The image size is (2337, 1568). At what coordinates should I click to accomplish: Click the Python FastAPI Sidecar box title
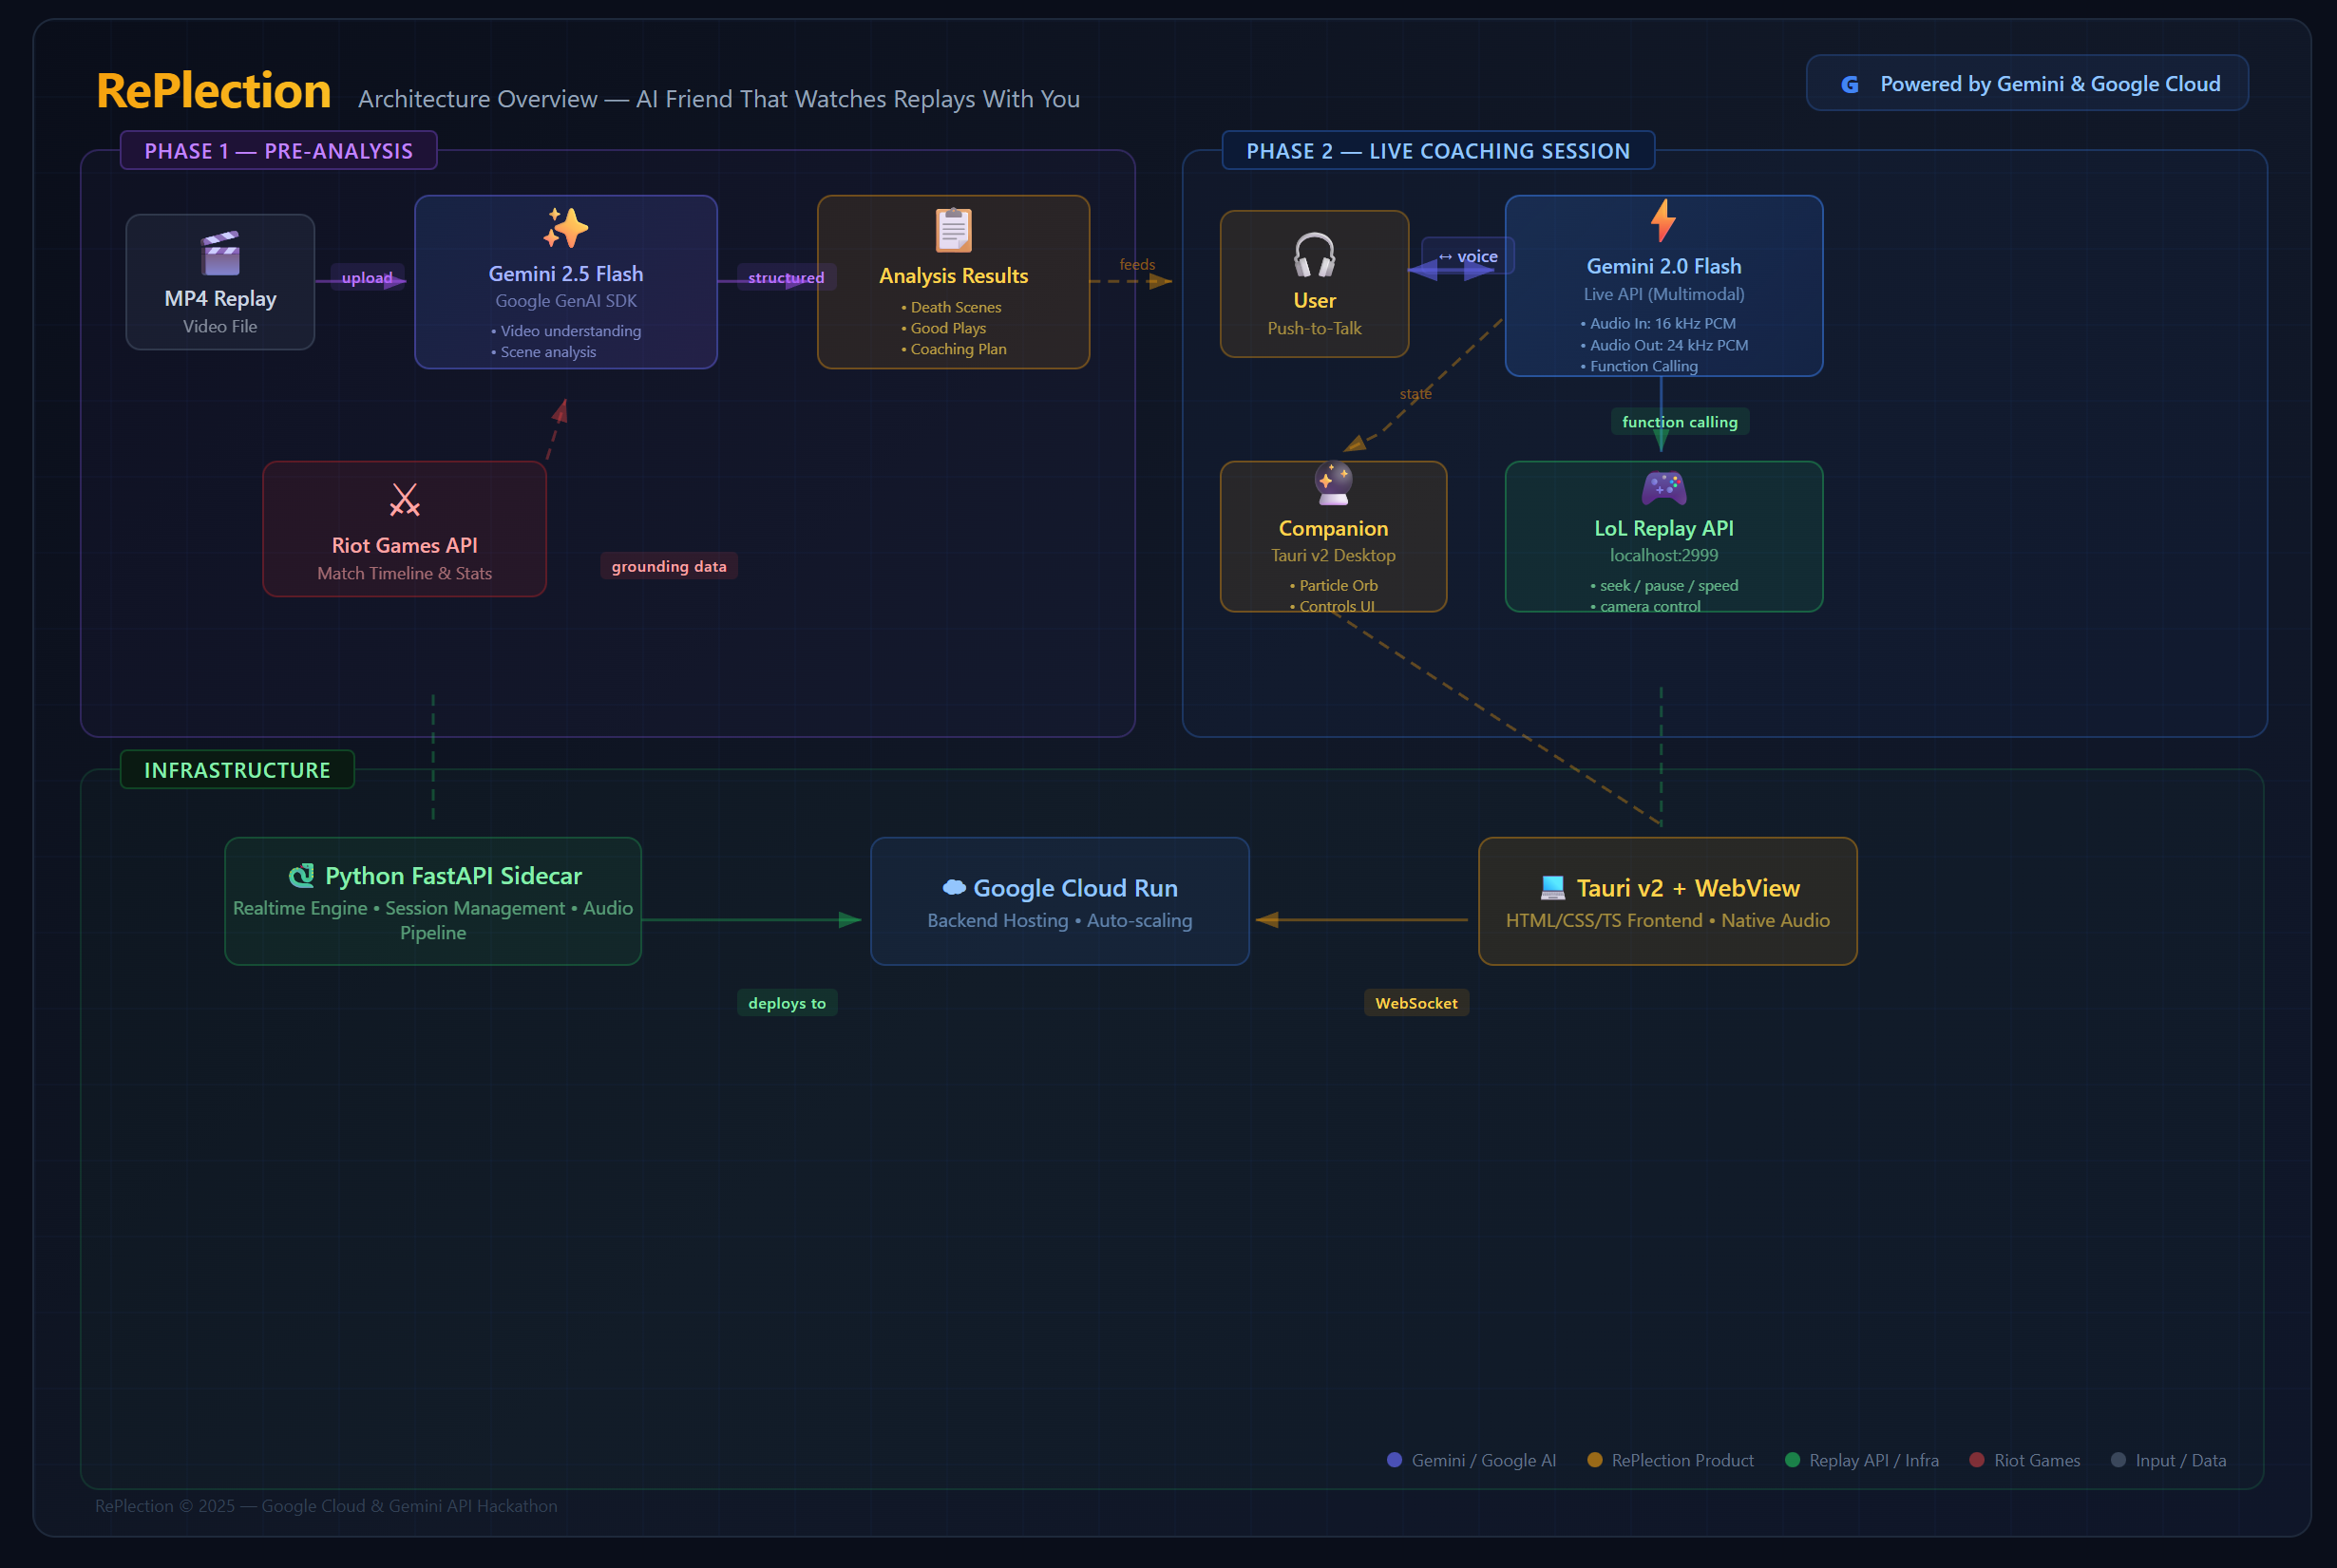point(452,876)
